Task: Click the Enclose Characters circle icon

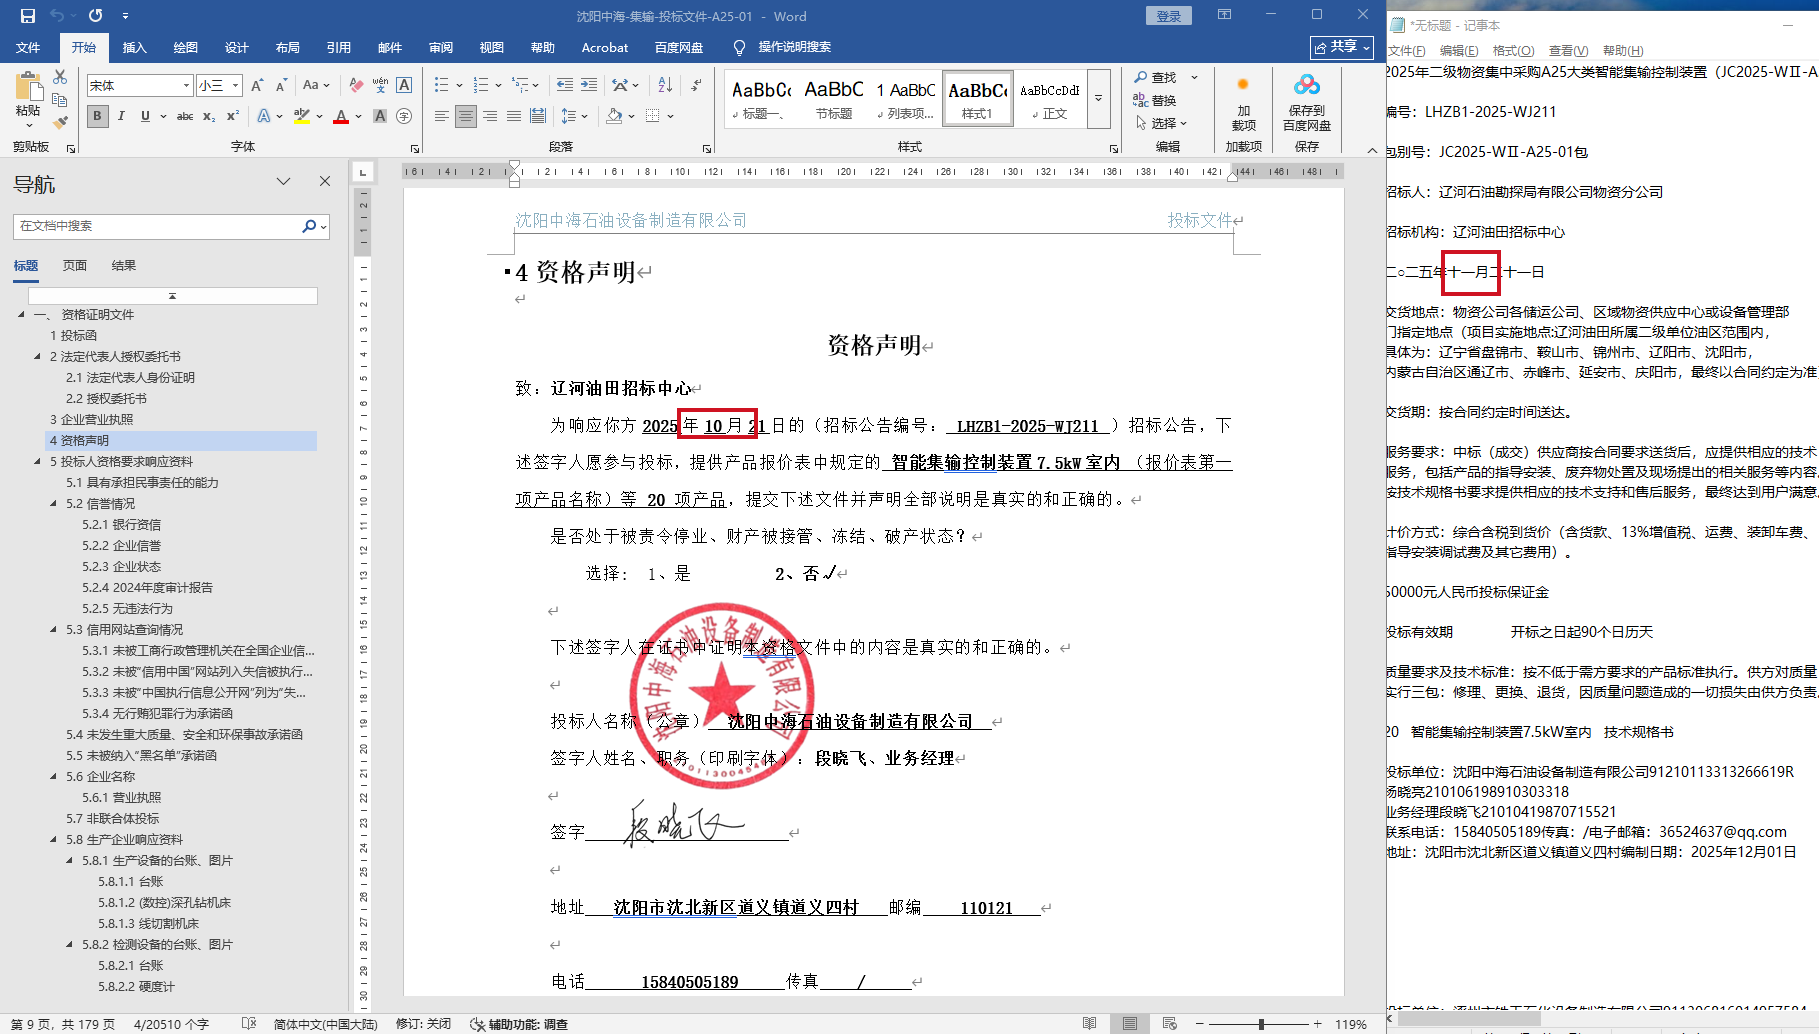Action: 404,116
